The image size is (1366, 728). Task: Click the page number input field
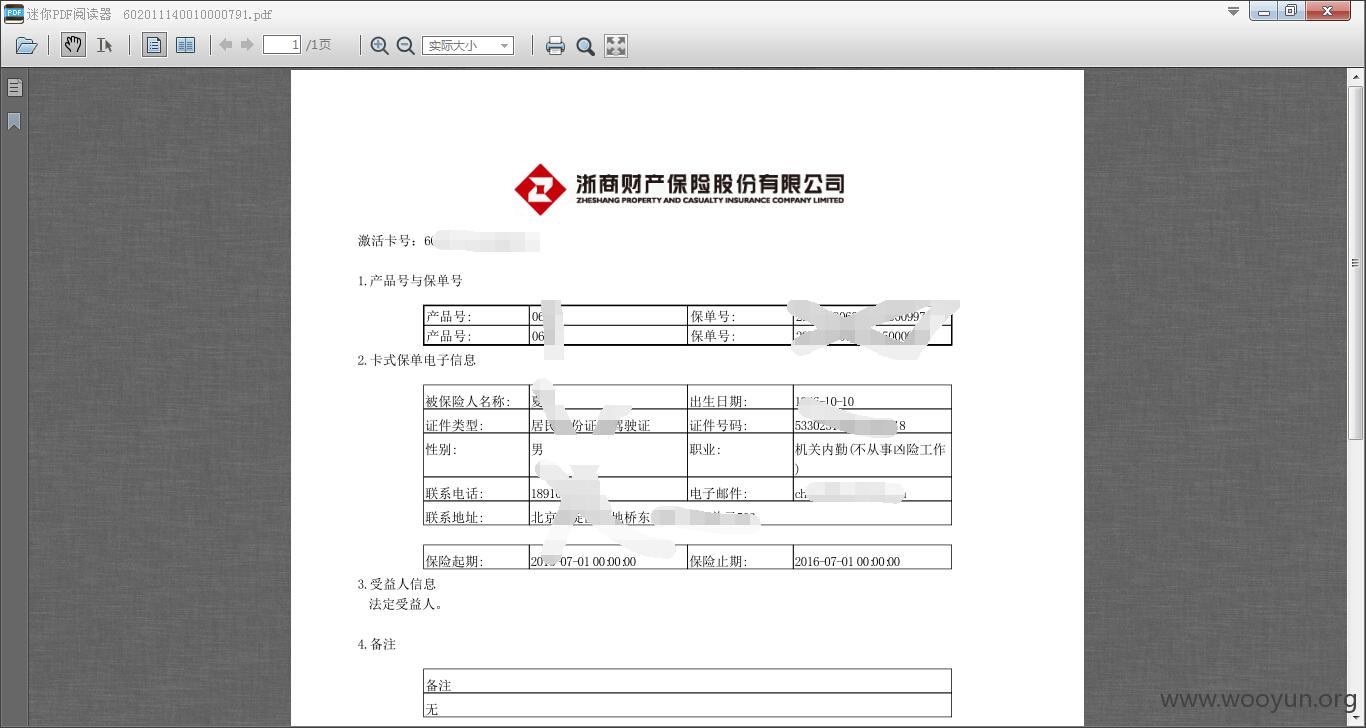(x=282, y=45)
